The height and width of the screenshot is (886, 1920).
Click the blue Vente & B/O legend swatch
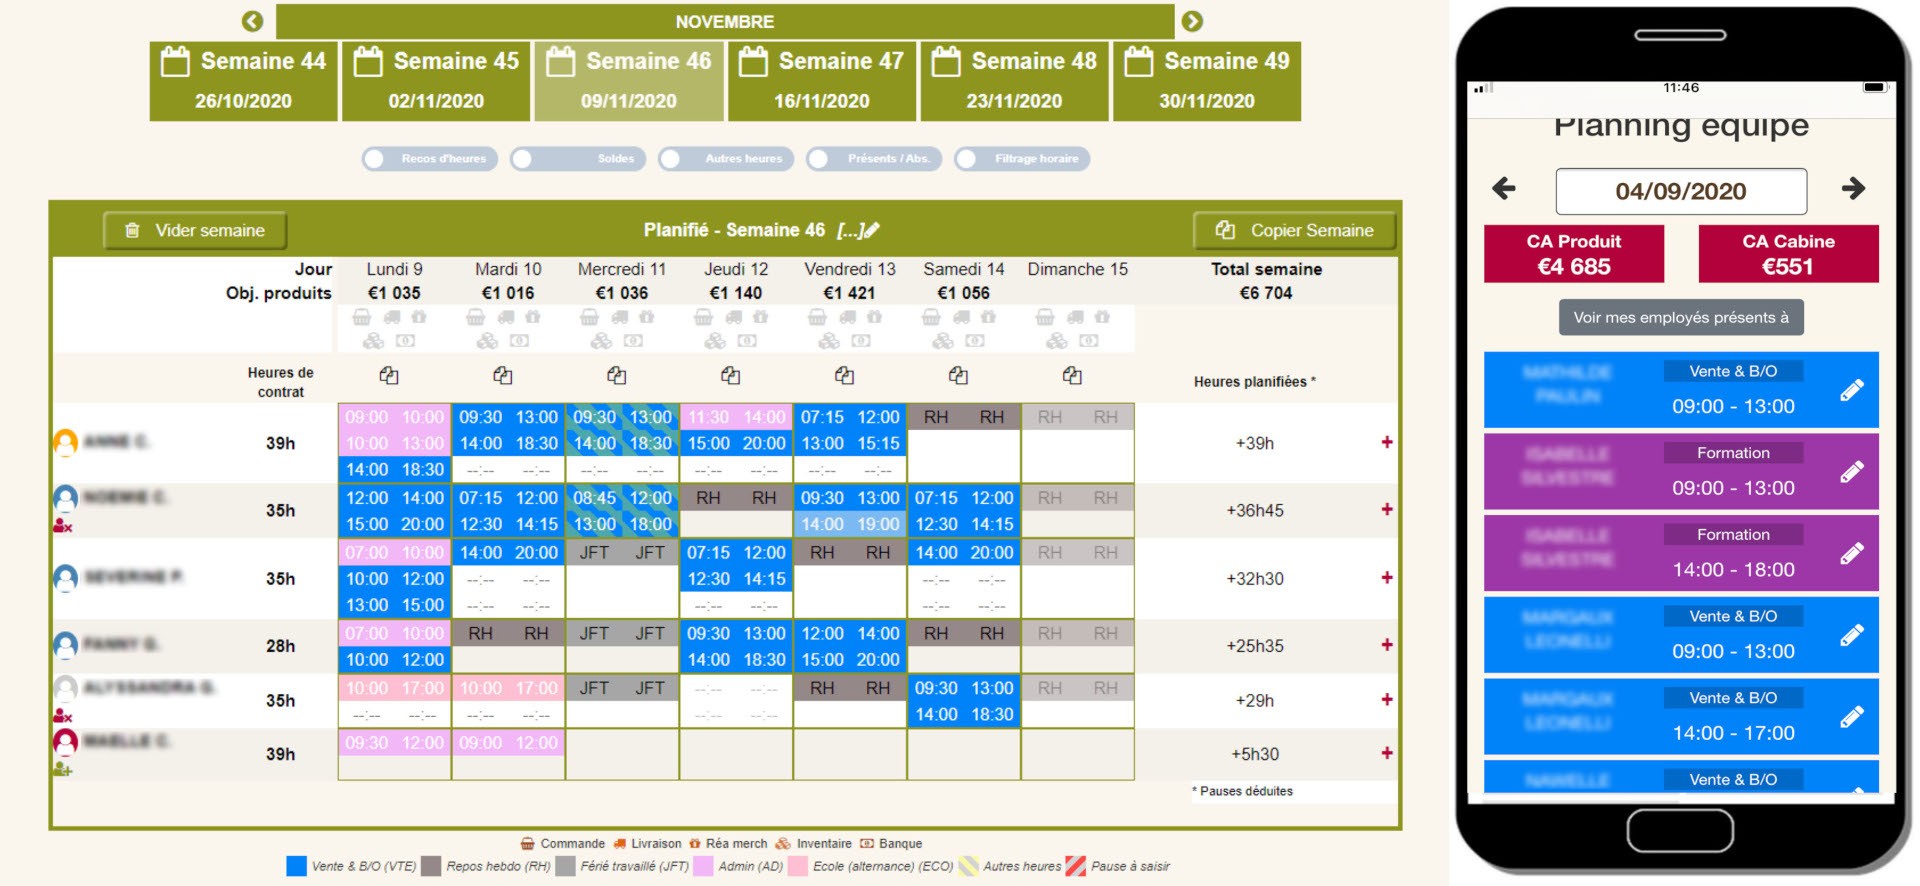pos(296,866)
